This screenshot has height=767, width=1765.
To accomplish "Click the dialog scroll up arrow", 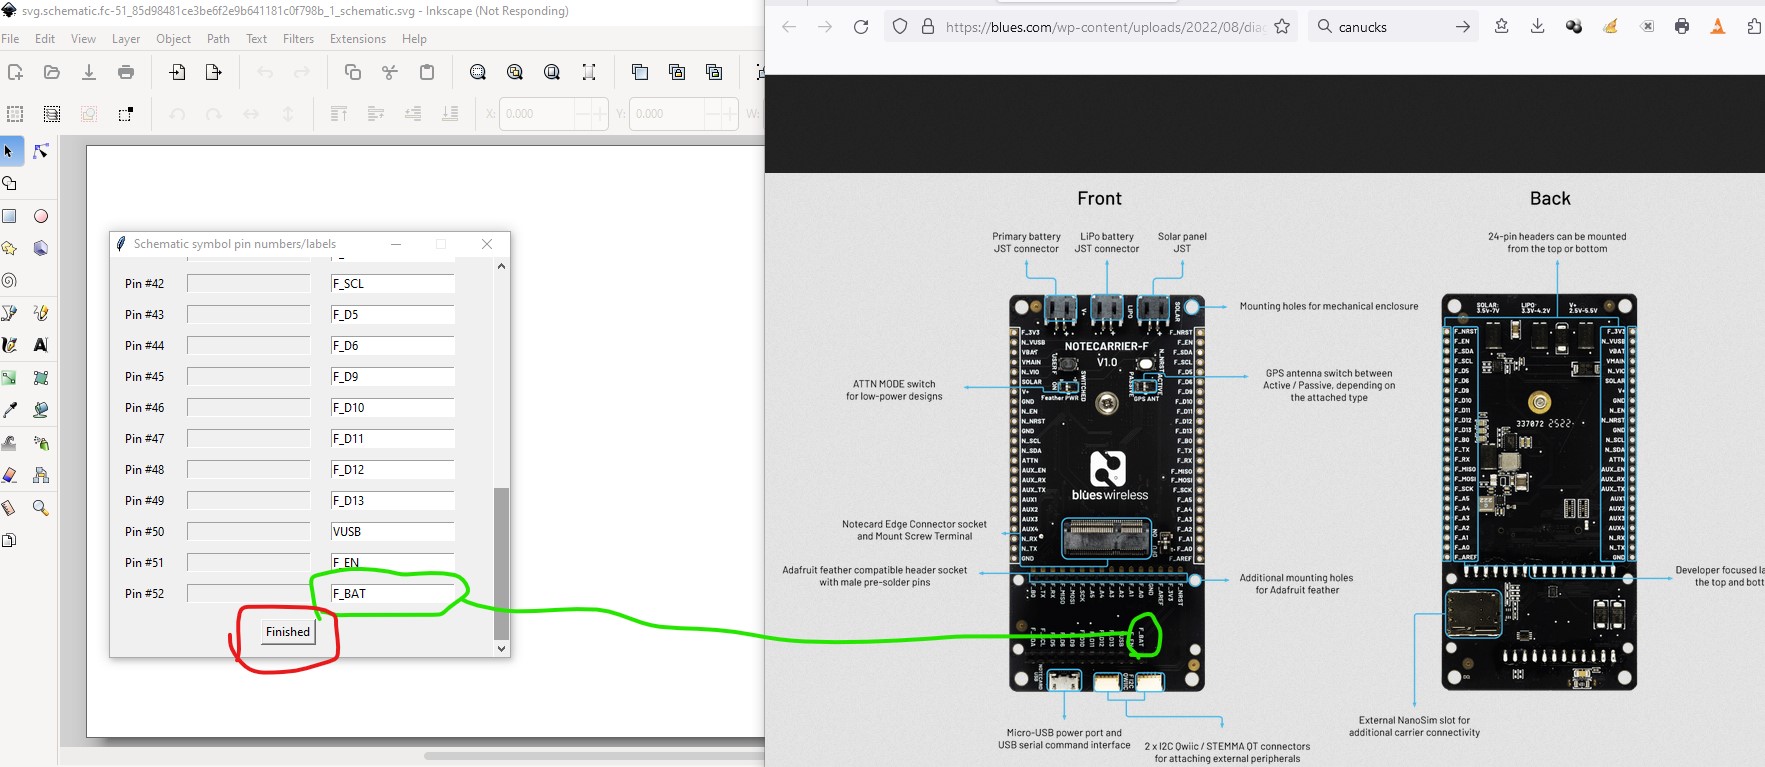I will [x=502, y=266].
